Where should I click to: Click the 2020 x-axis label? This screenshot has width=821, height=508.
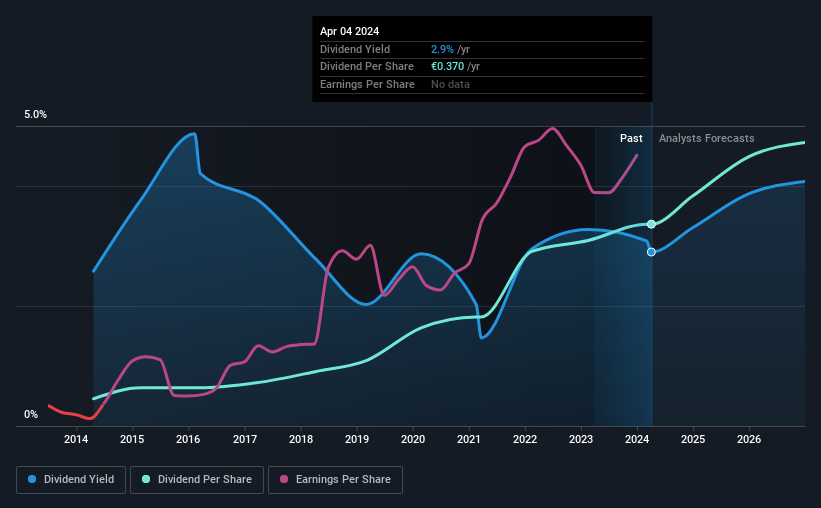[x=413, y=439]
